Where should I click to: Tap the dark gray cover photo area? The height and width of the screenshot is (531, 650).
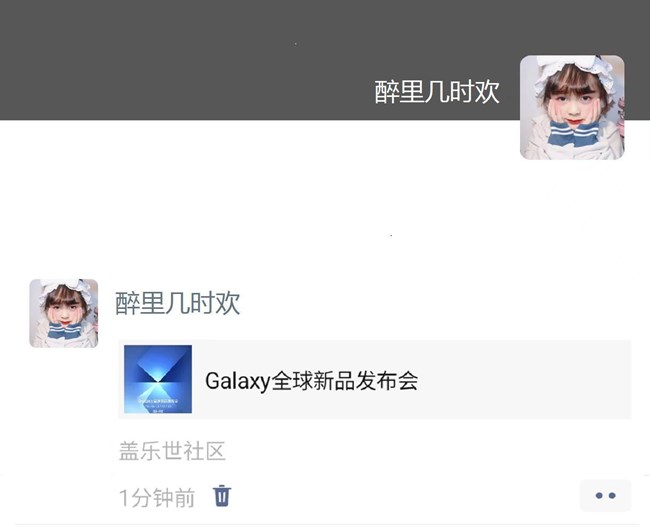point(249,60)
